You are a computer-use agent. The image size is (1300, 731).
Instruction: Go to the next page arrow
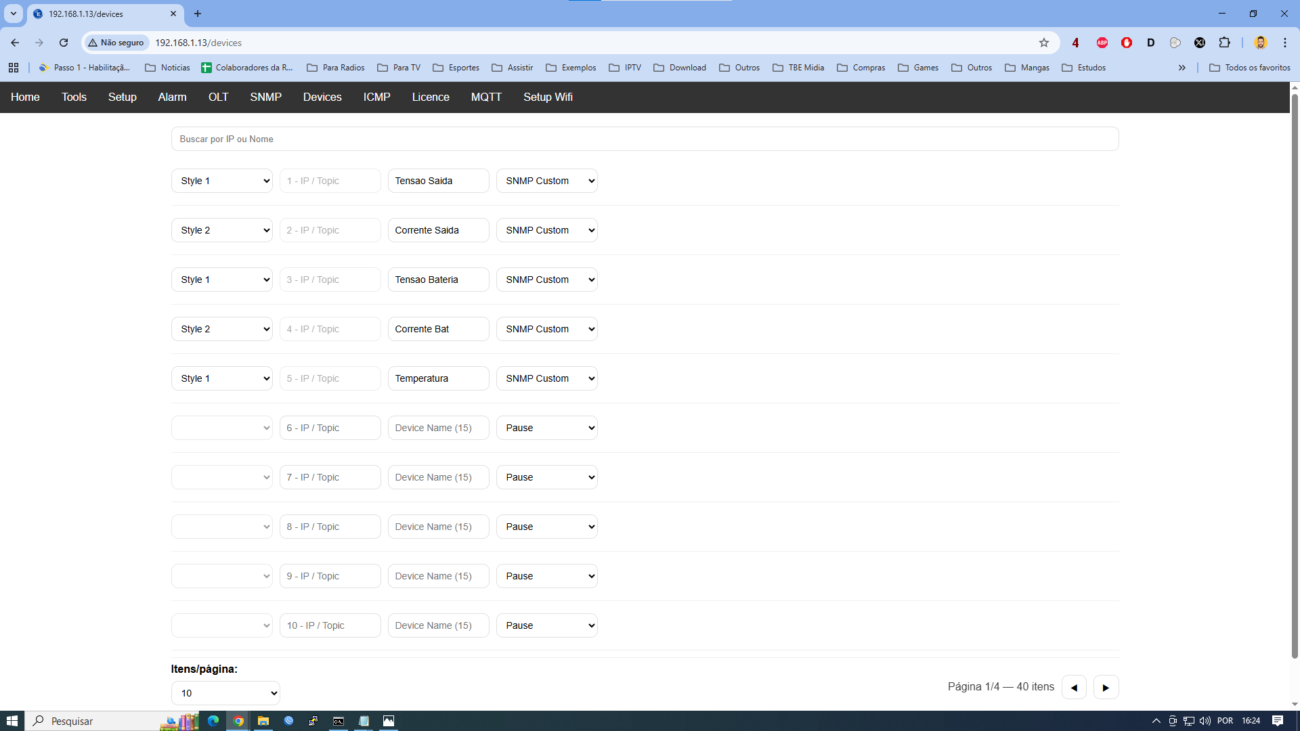tap(1105, 687)
